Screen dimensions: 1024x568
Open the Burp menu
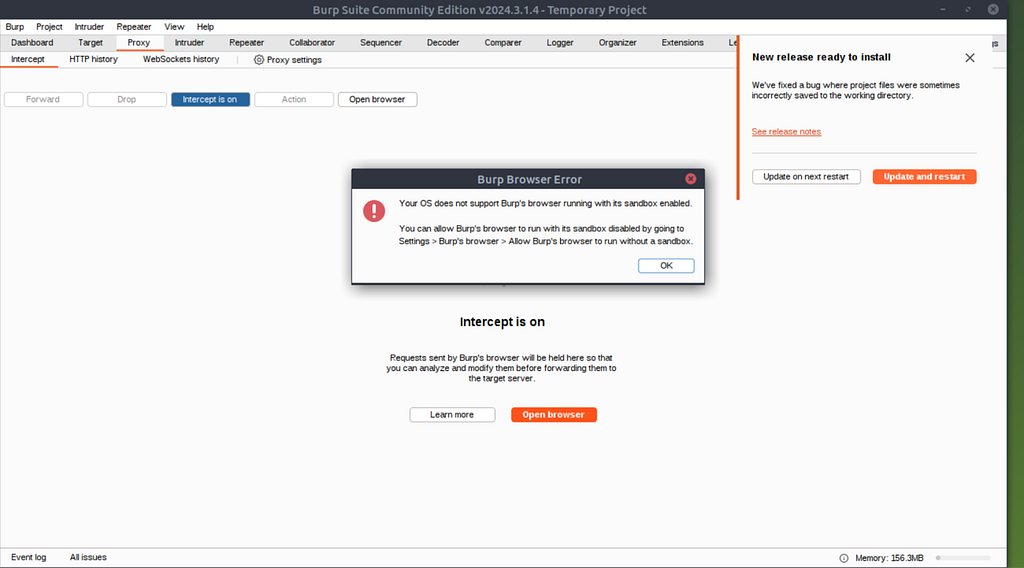[14, 27]
